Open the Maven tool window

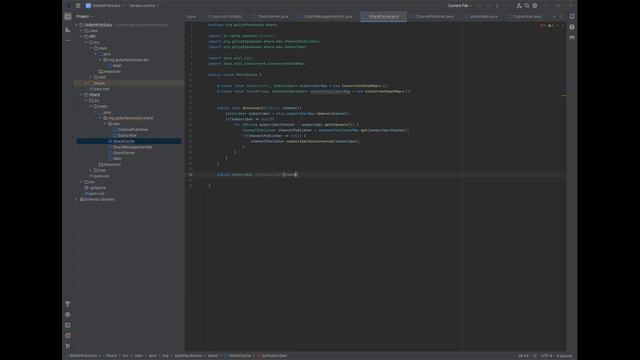[x=572, y=37]
